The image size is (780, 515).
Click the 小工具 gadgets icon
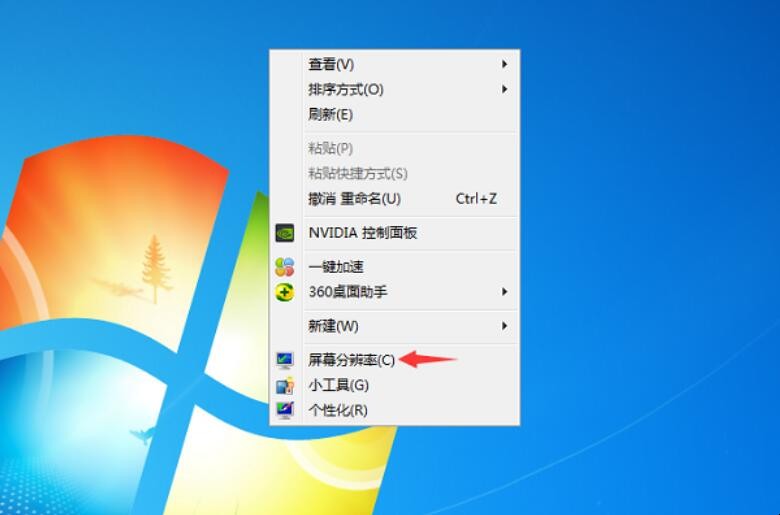tap(285, 386)
